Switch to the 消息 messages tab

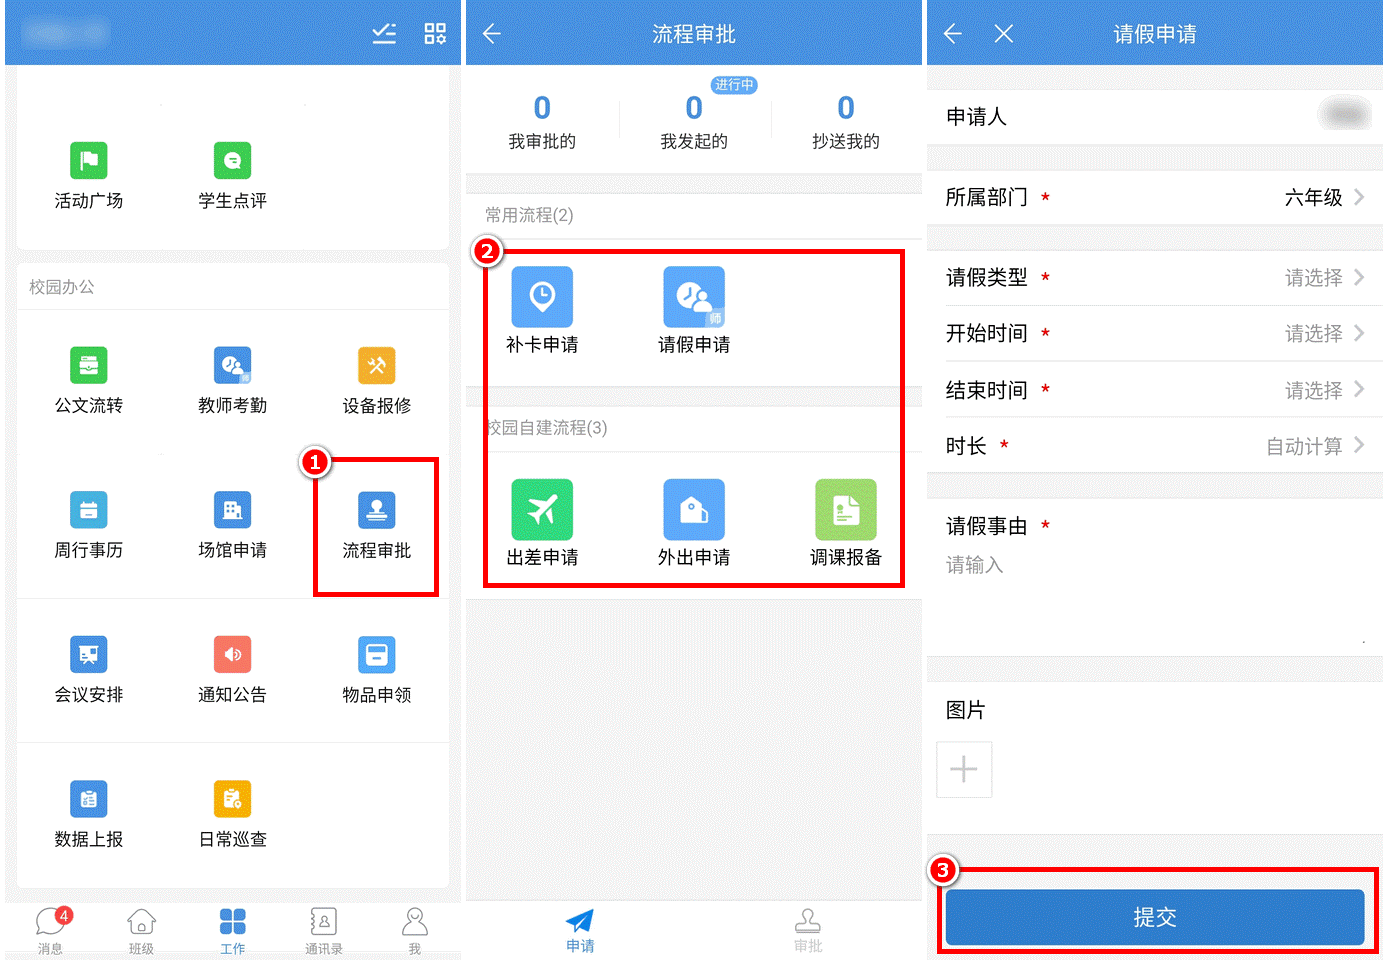tap(50, 930)
